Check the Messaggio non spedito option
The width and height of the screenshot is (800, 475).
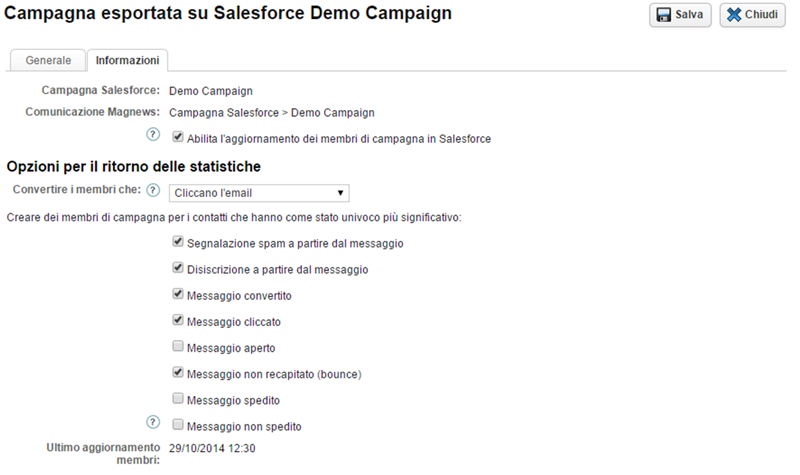(x=178, y=425)
